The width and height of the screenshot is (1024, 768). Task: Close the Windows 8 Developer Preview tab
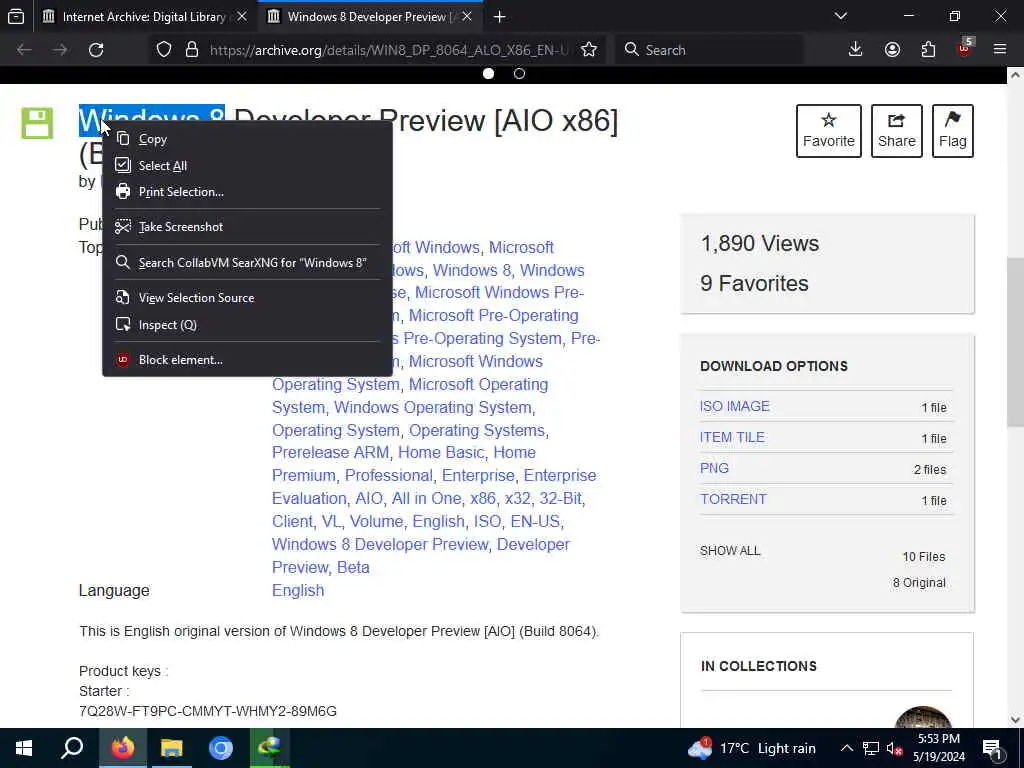pyautogui.click(x=467, y=17)
